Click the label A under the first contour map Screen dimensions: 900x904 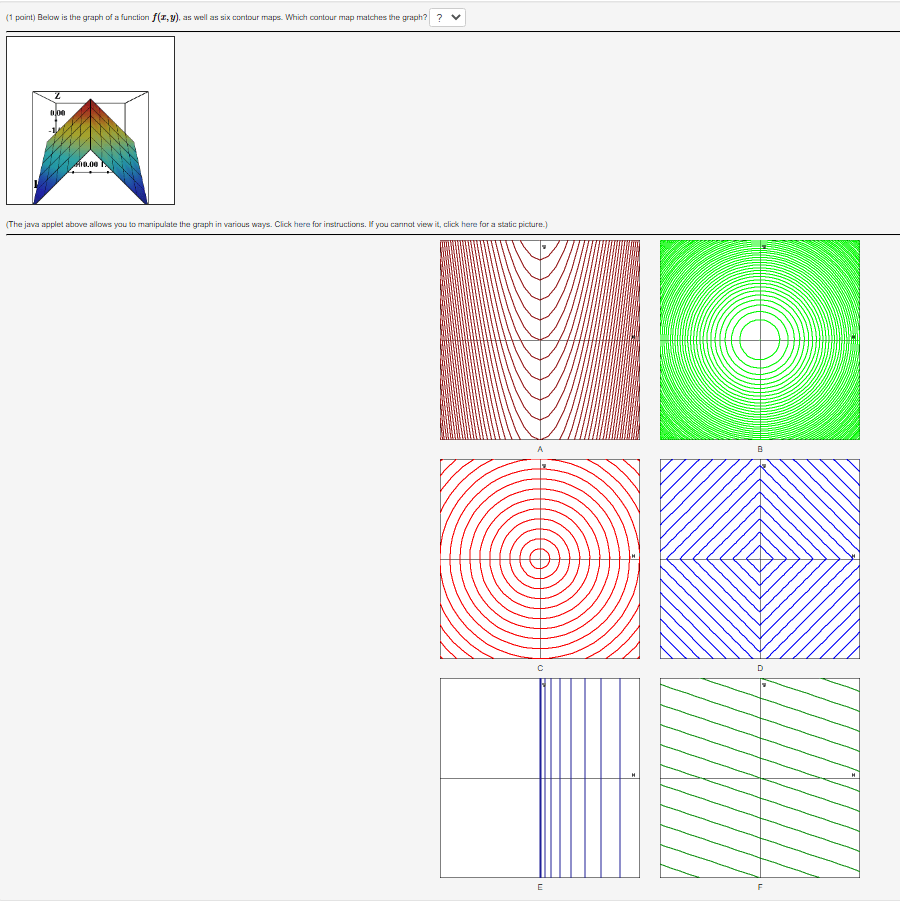[x=540, y=449]
